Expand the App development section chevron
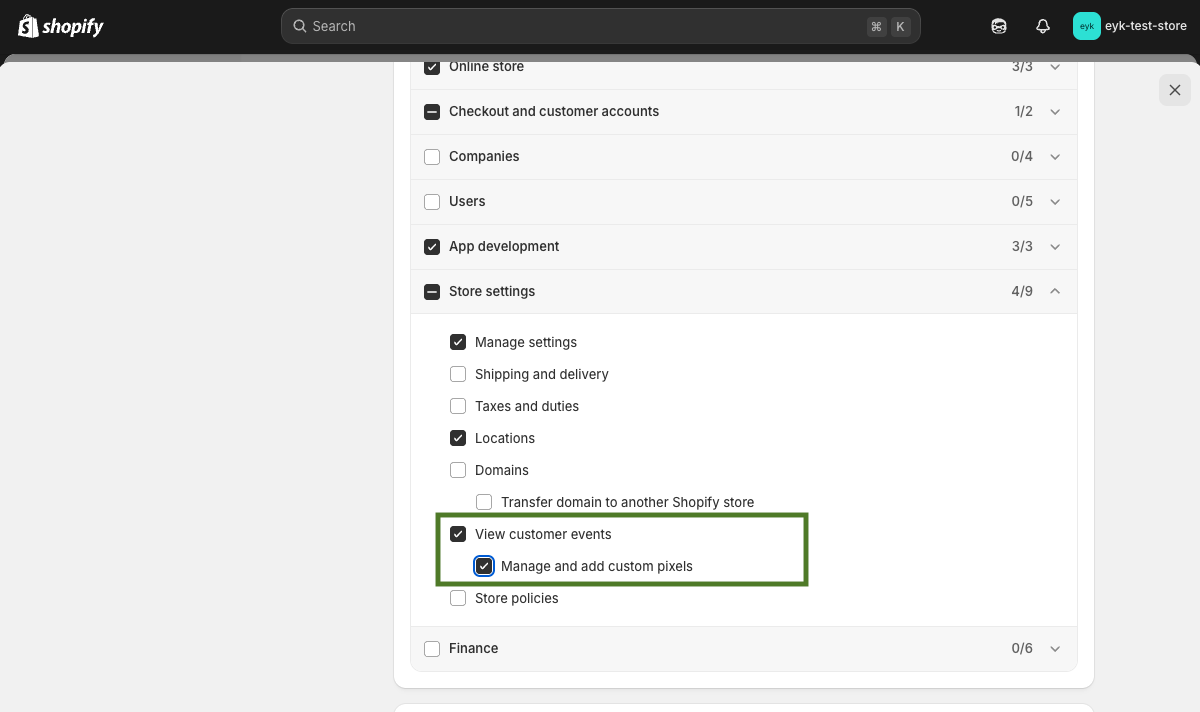This screenshot has width=1200, height=712. coord(1055,247)
